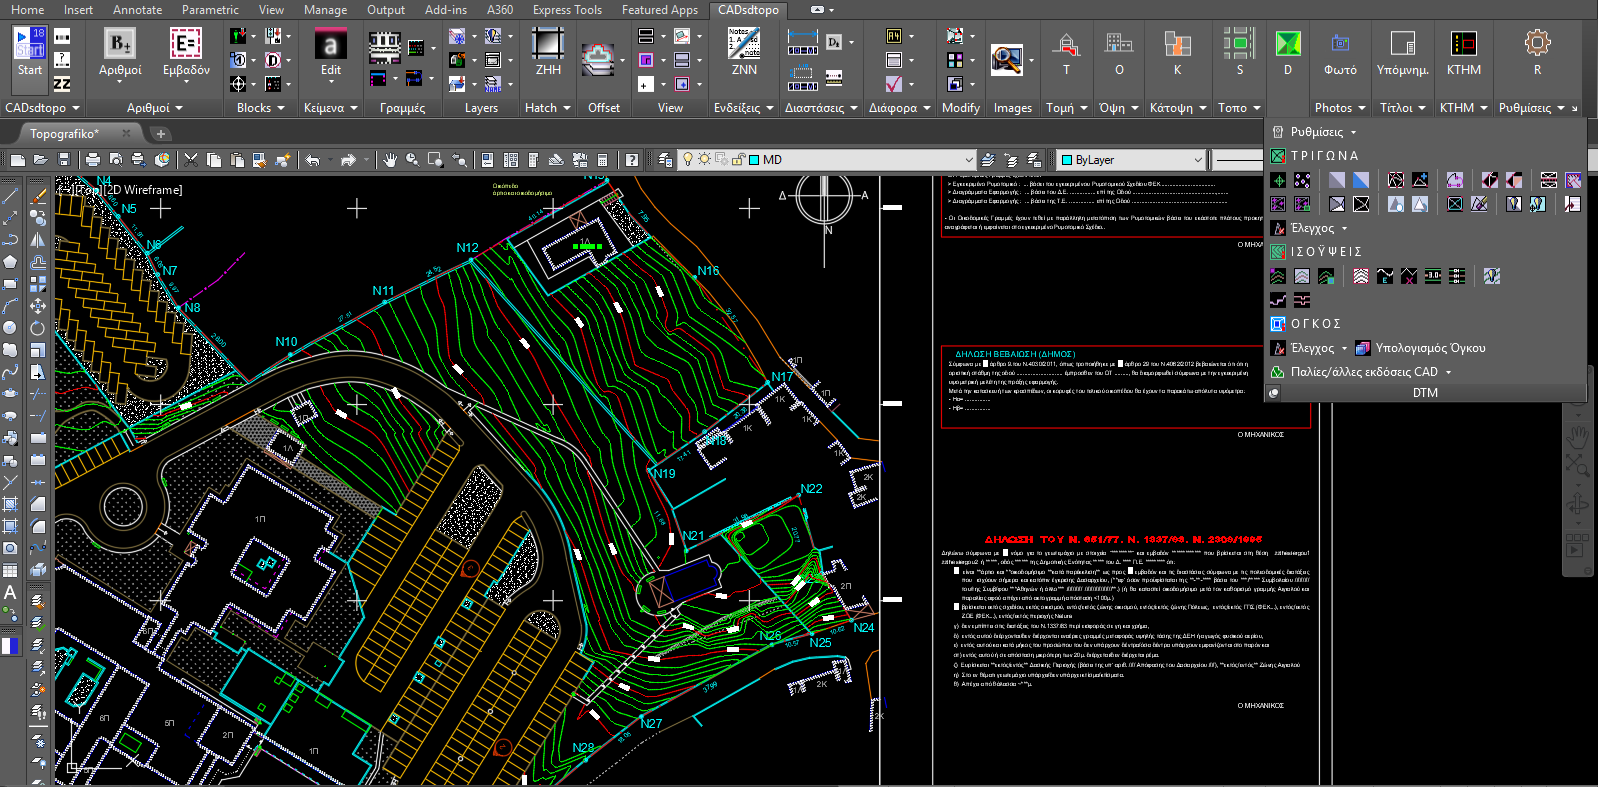The height and width of the screenshot is (787, 1598).
Task: Switch to the Annotate ribbon tab
Action: 137,10
